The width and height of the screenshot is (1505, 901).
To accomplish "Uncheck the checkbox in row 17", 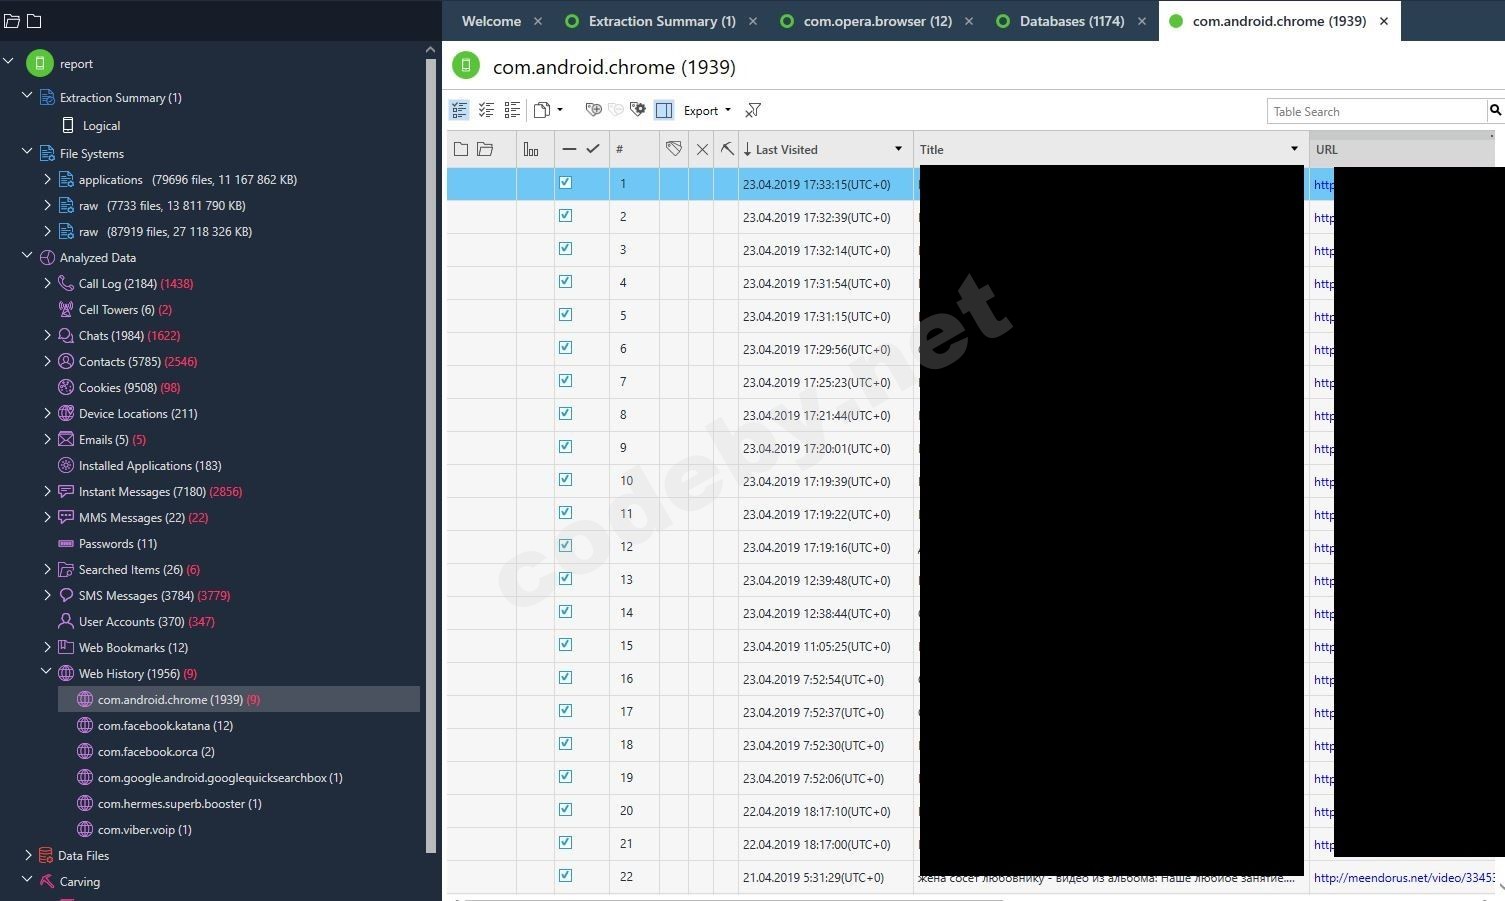I will click(x=565, y=711).
